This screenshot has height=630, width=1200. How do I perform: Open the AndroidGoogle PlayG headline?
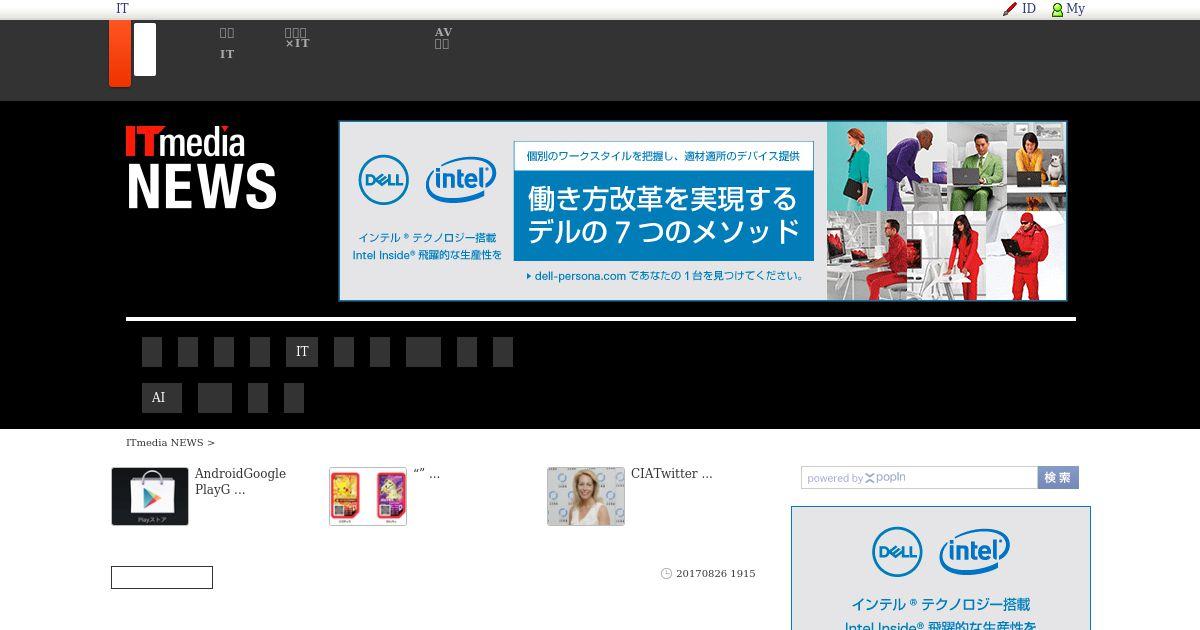[x=240, y=482]
